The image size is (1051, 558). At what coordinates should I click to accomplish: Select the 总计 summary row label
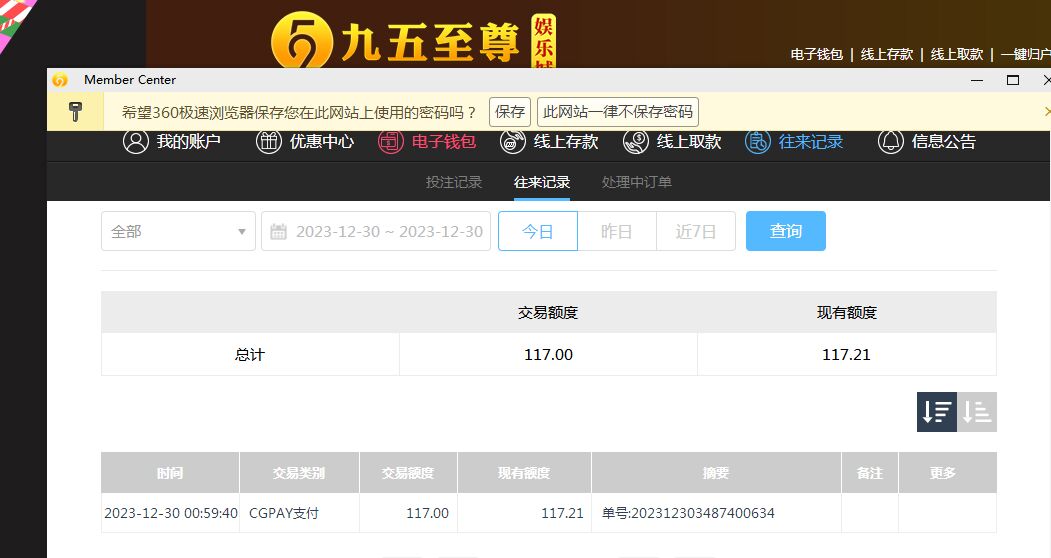(x=250, y=355)
